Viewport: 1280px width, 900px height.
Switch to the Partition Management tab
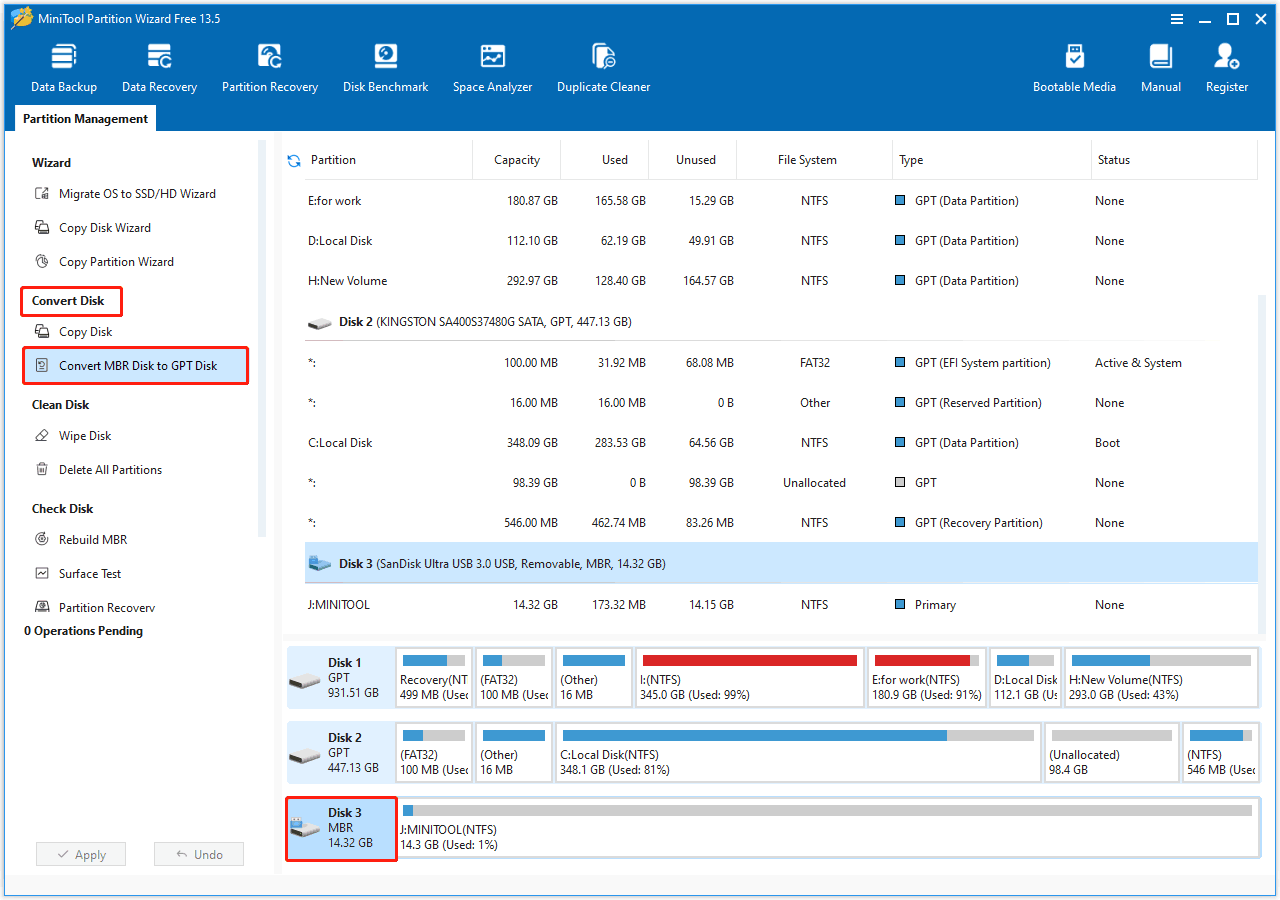84,118
